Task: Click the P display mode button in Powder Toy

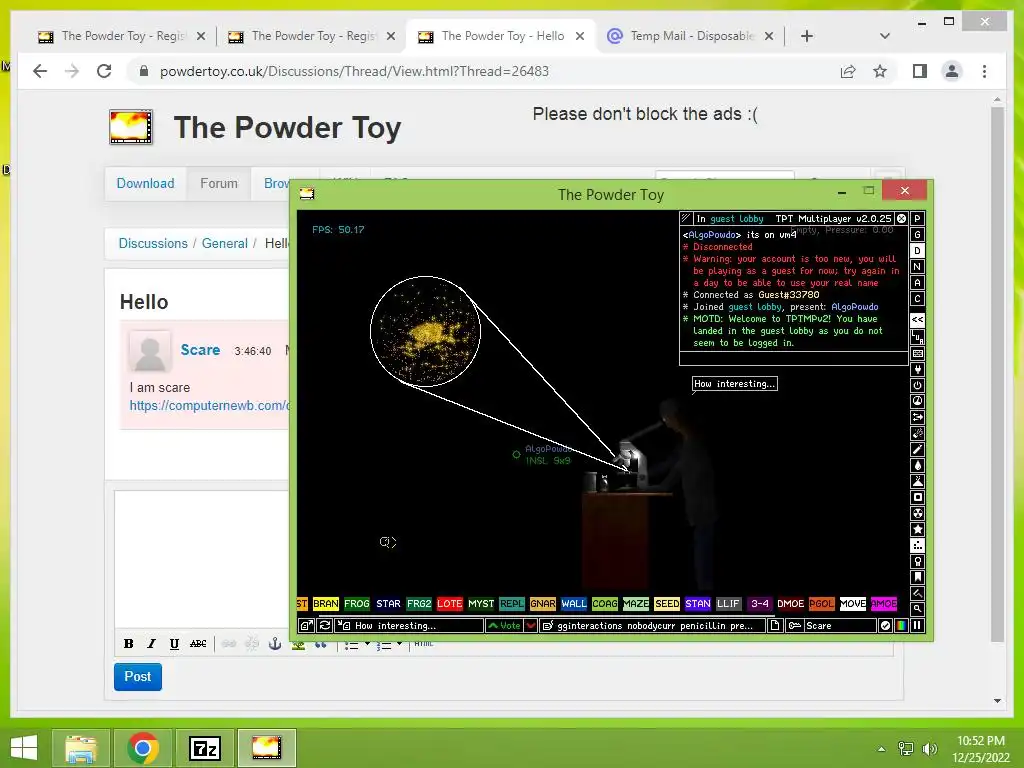Action: pos(917,219)
